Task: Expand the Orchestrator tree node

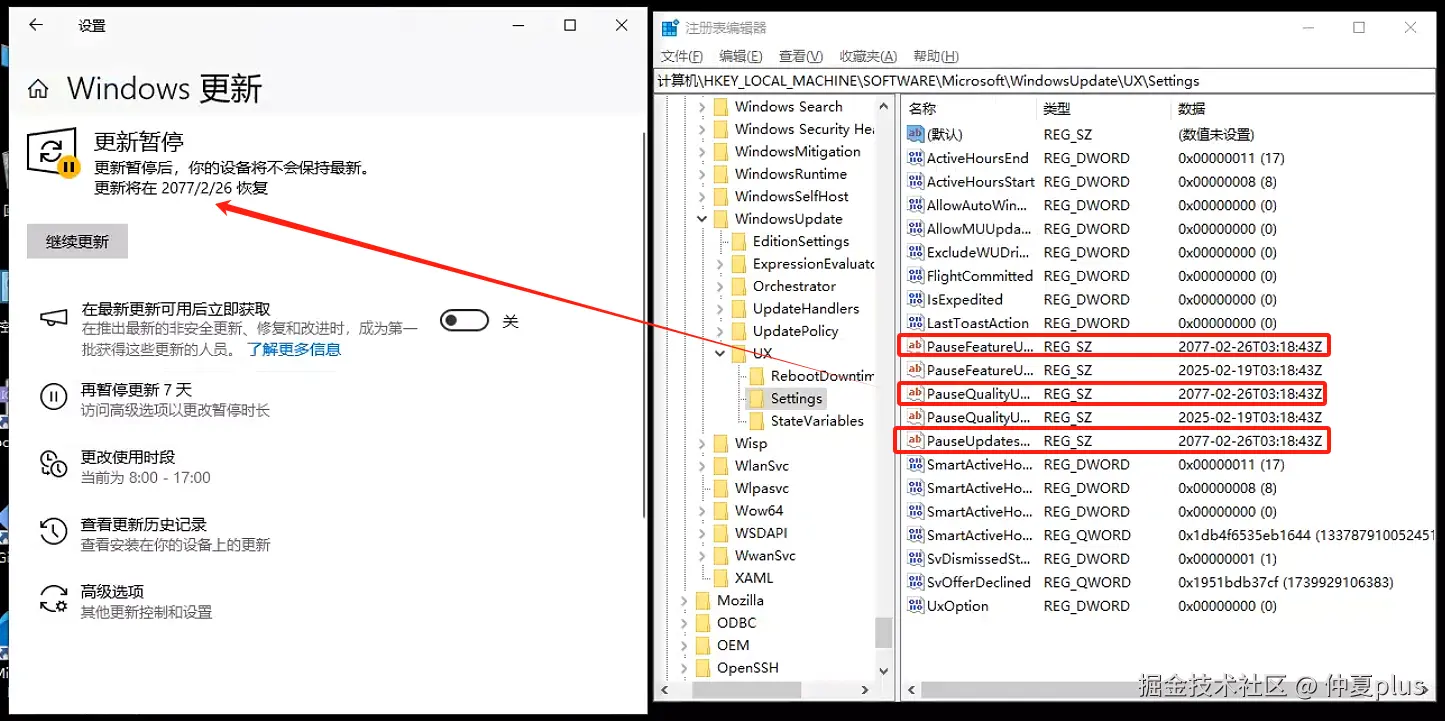Action: tap(721, 286)
